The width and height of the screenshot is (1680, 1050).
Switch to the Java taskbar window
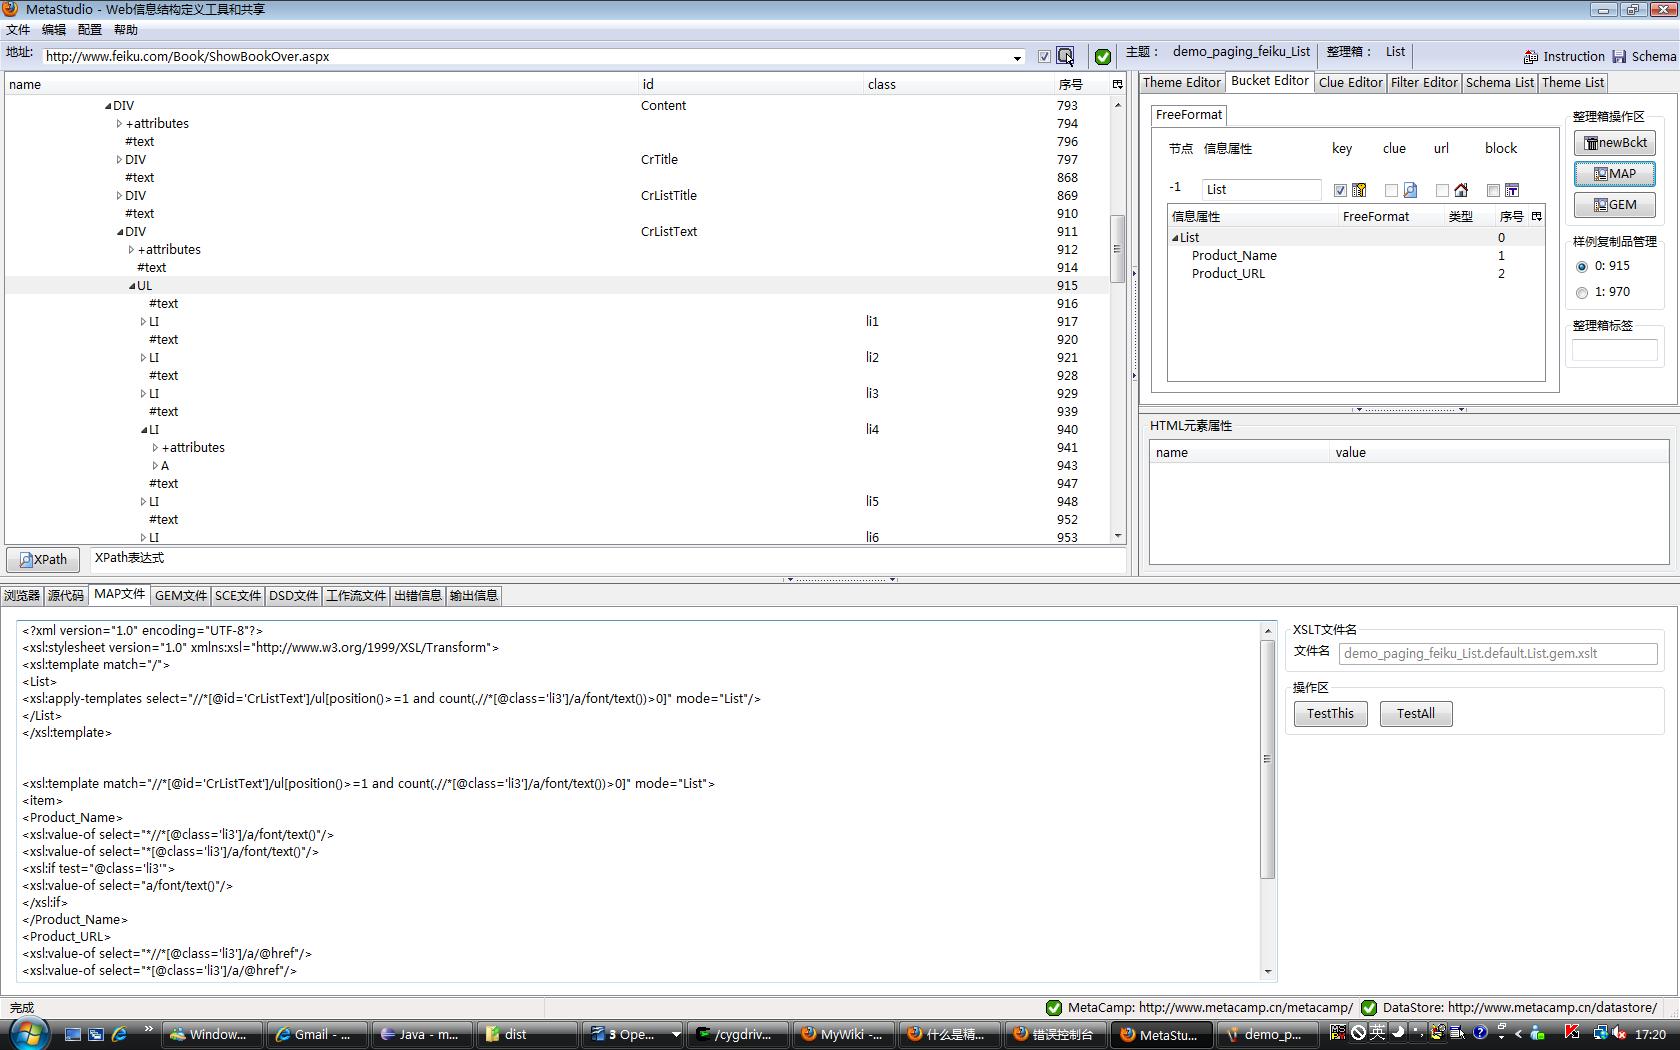[421, 1034]
